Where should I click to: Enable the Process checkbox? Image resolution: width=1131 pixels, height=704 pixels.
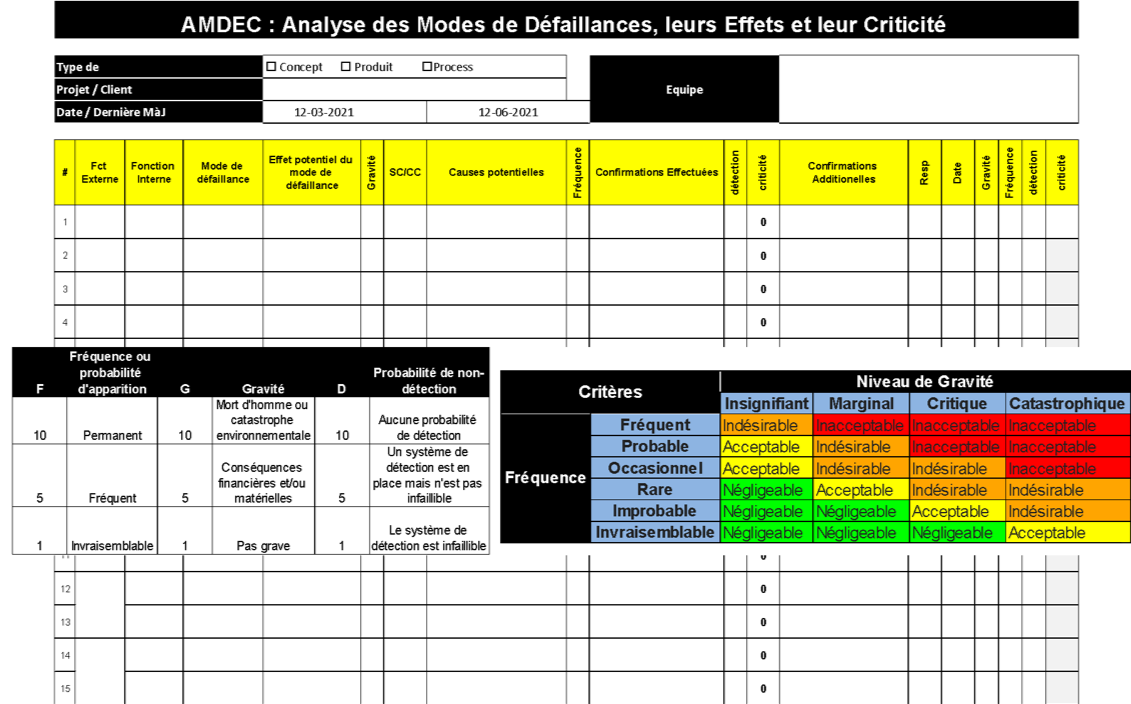point(427,66)
